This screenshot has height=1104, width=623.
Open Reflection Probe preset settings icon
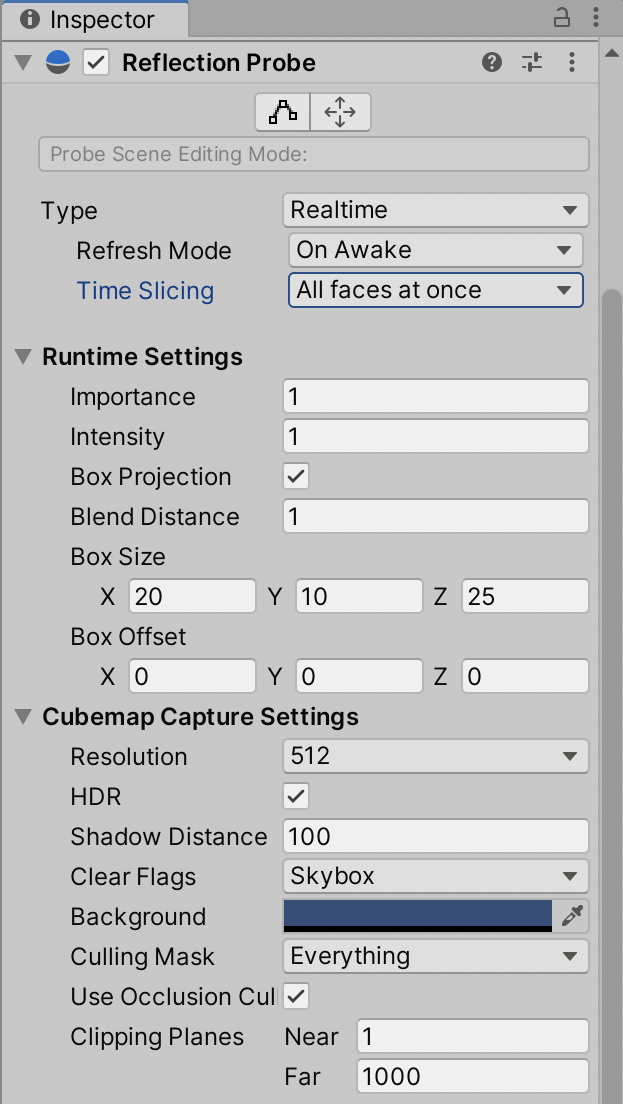(x=532, y=63)
